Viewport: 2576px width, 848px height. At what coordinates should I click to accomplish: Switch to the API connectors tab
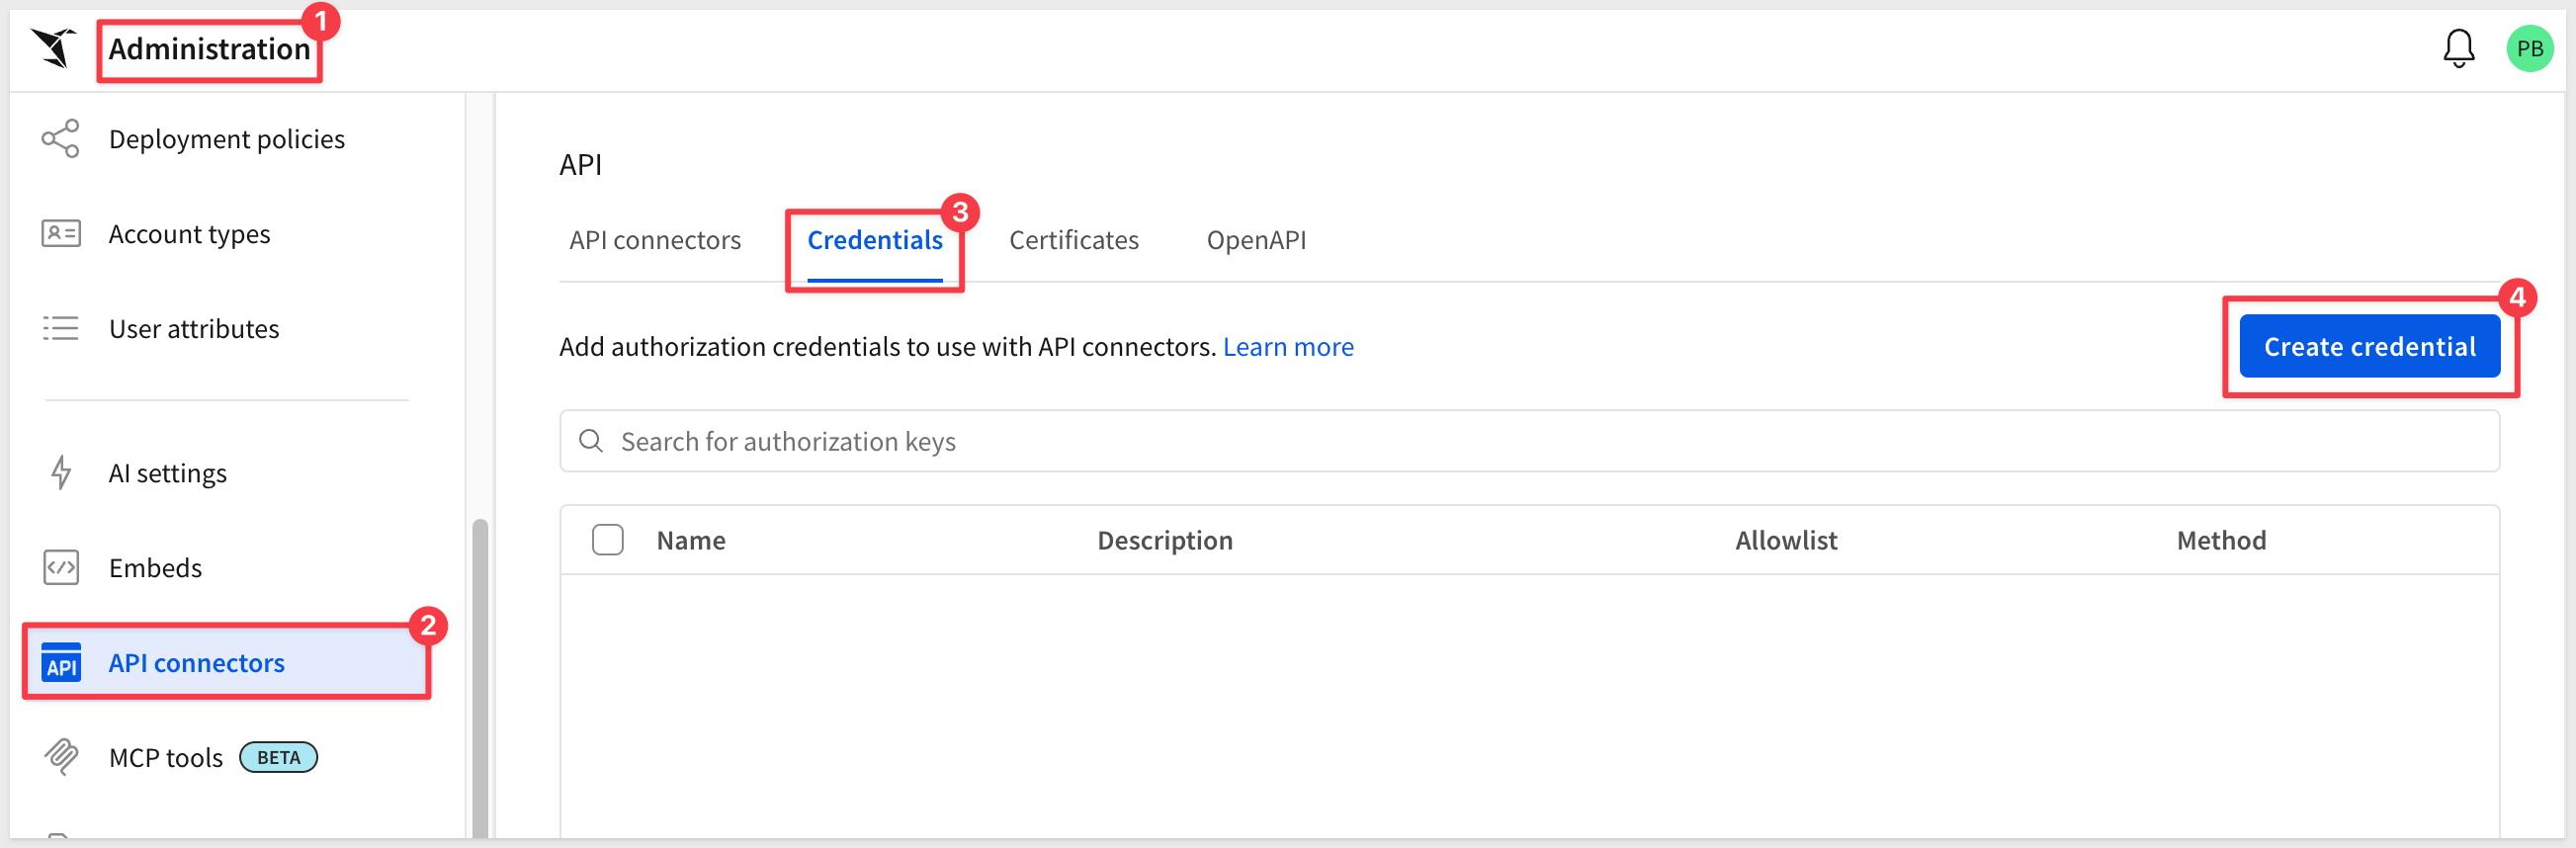(655, 240)
